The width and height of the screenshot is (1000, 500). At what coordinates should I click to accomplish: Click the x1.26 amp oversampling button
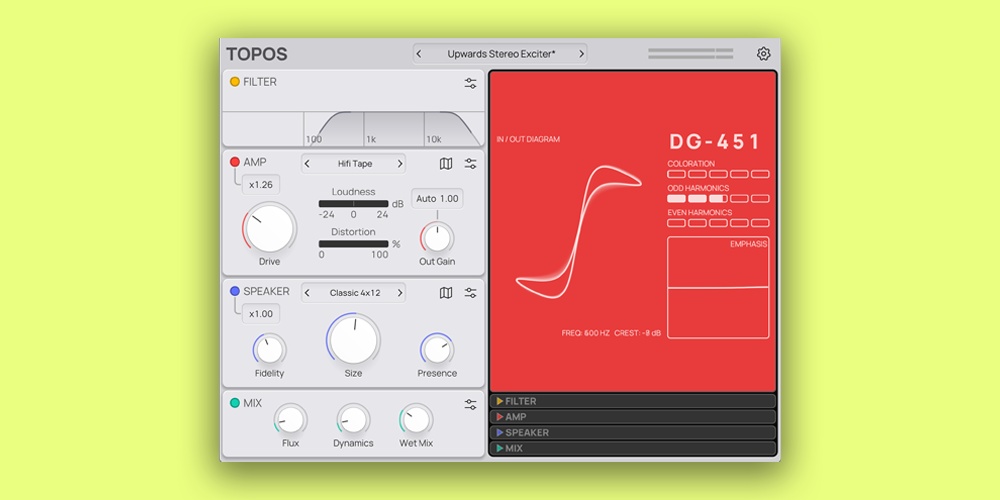pyautogui.click(x=261, y=184)
